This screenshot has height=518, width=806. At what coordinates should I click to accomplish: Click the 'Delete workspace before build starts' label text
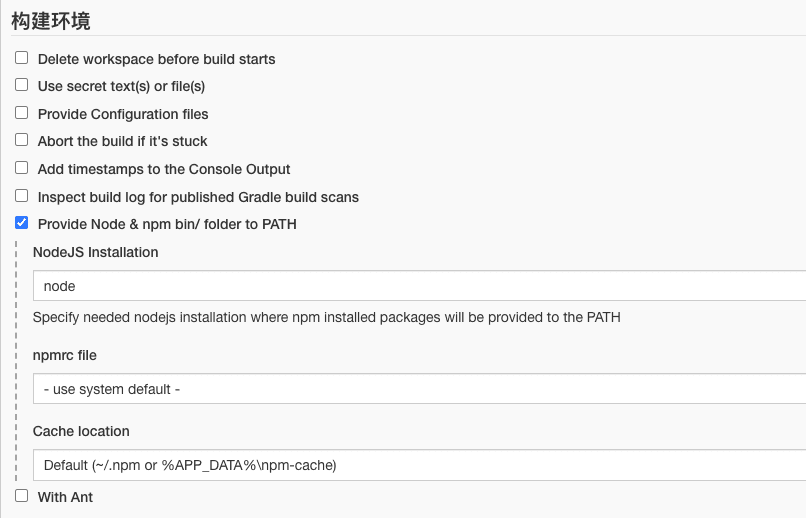[x=156, y=60]
